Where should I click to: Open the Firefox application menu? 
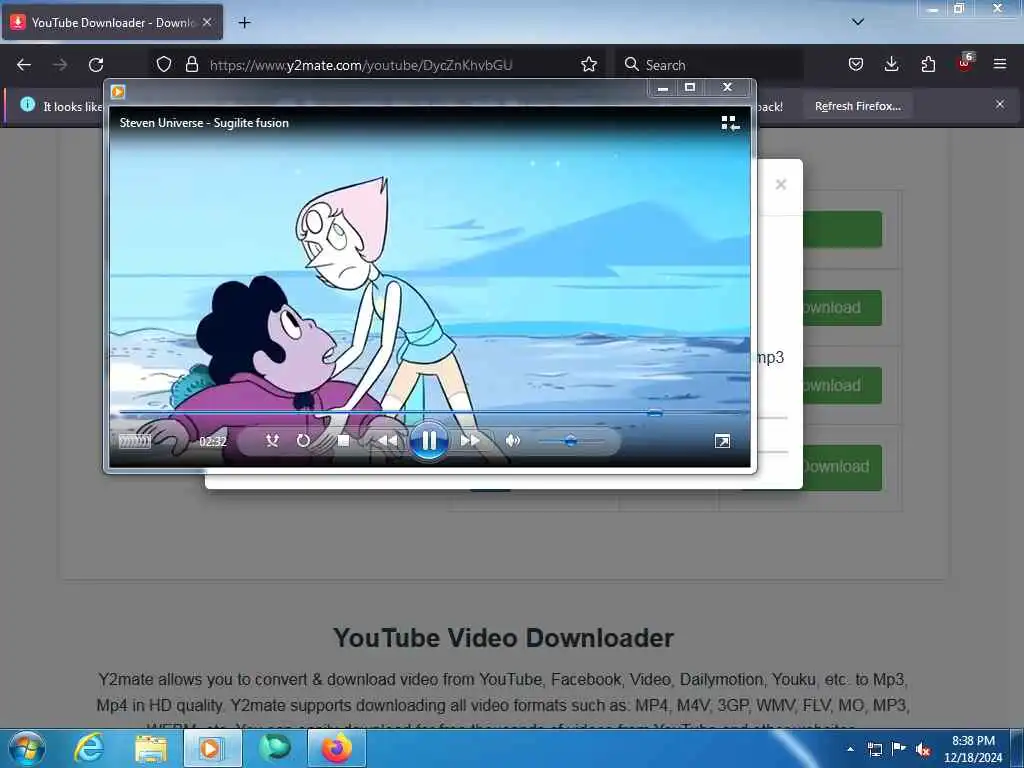(x=1000, y=64)
